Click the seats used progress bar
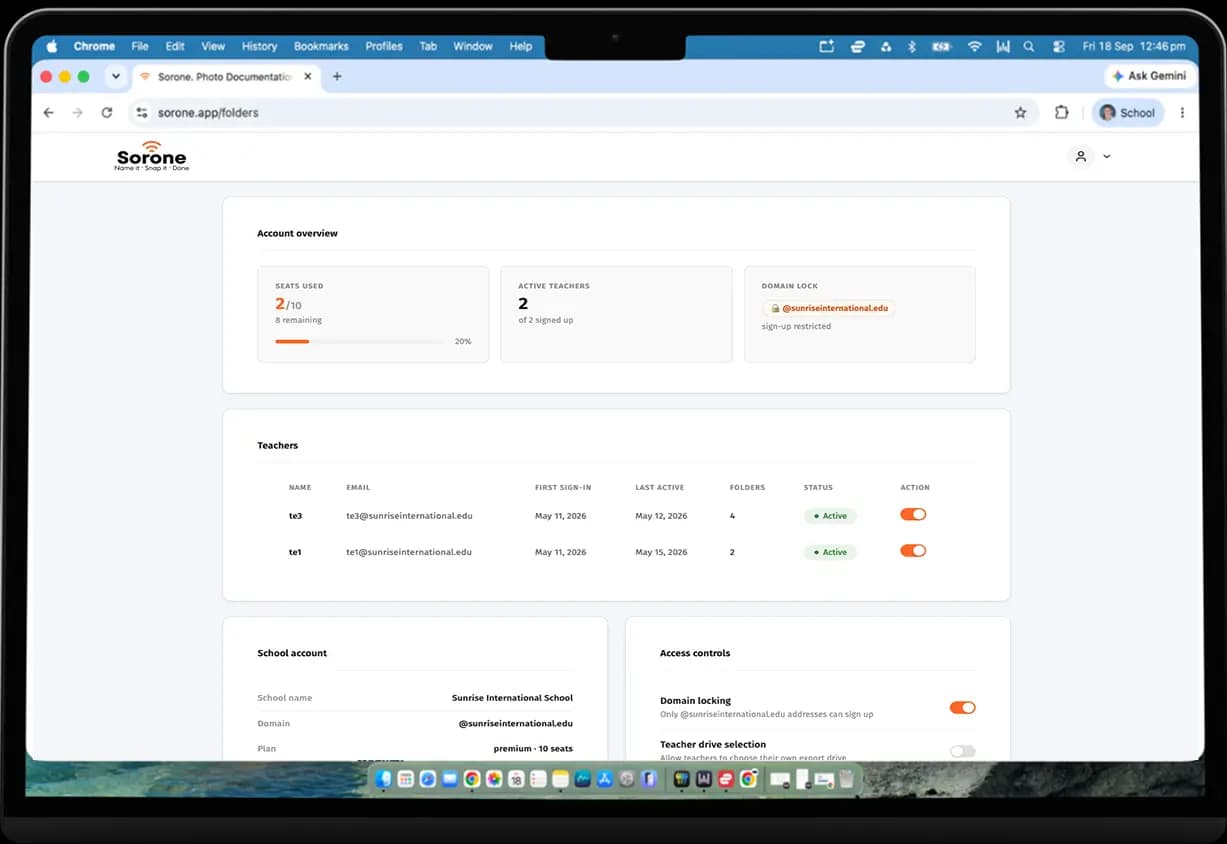 [x=360, y=341]
